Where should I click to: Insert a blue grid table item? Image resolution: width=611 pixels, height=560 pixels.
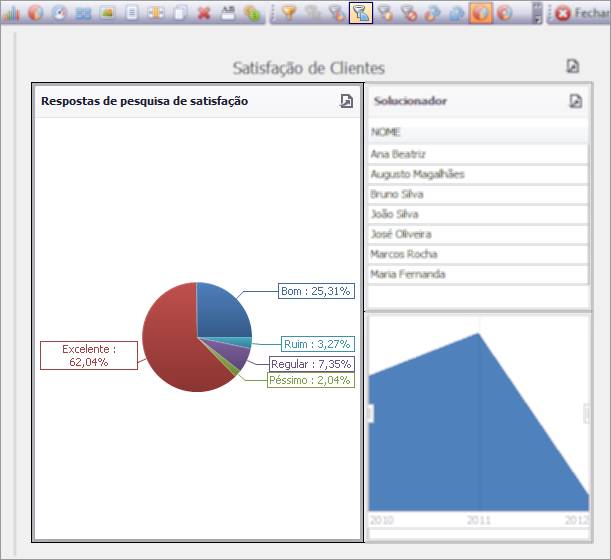[x=83, y=13]
